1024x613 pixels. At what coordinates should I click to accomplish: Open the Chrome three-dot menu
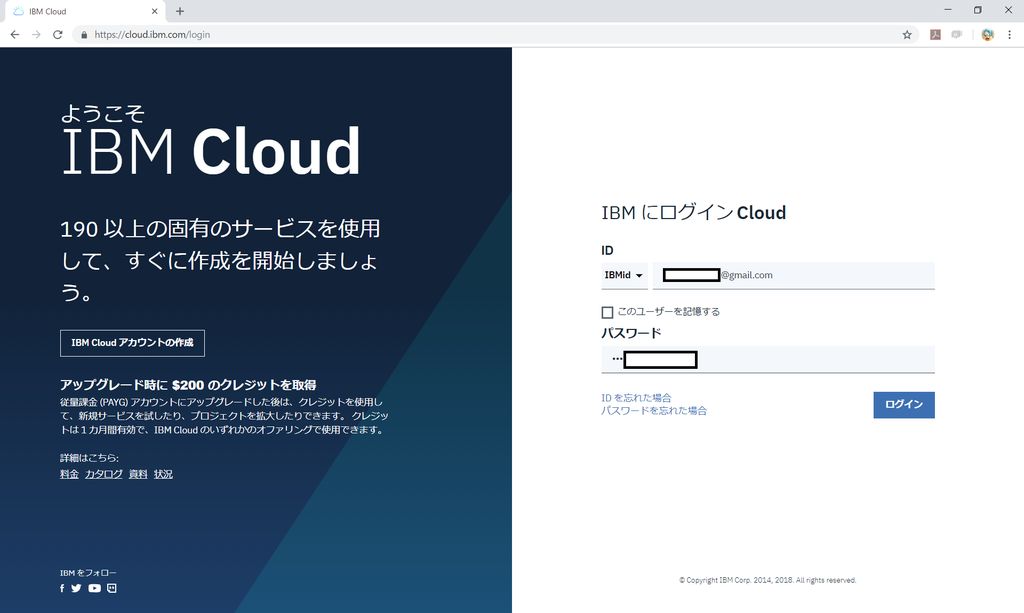(x=1010, y=35)
